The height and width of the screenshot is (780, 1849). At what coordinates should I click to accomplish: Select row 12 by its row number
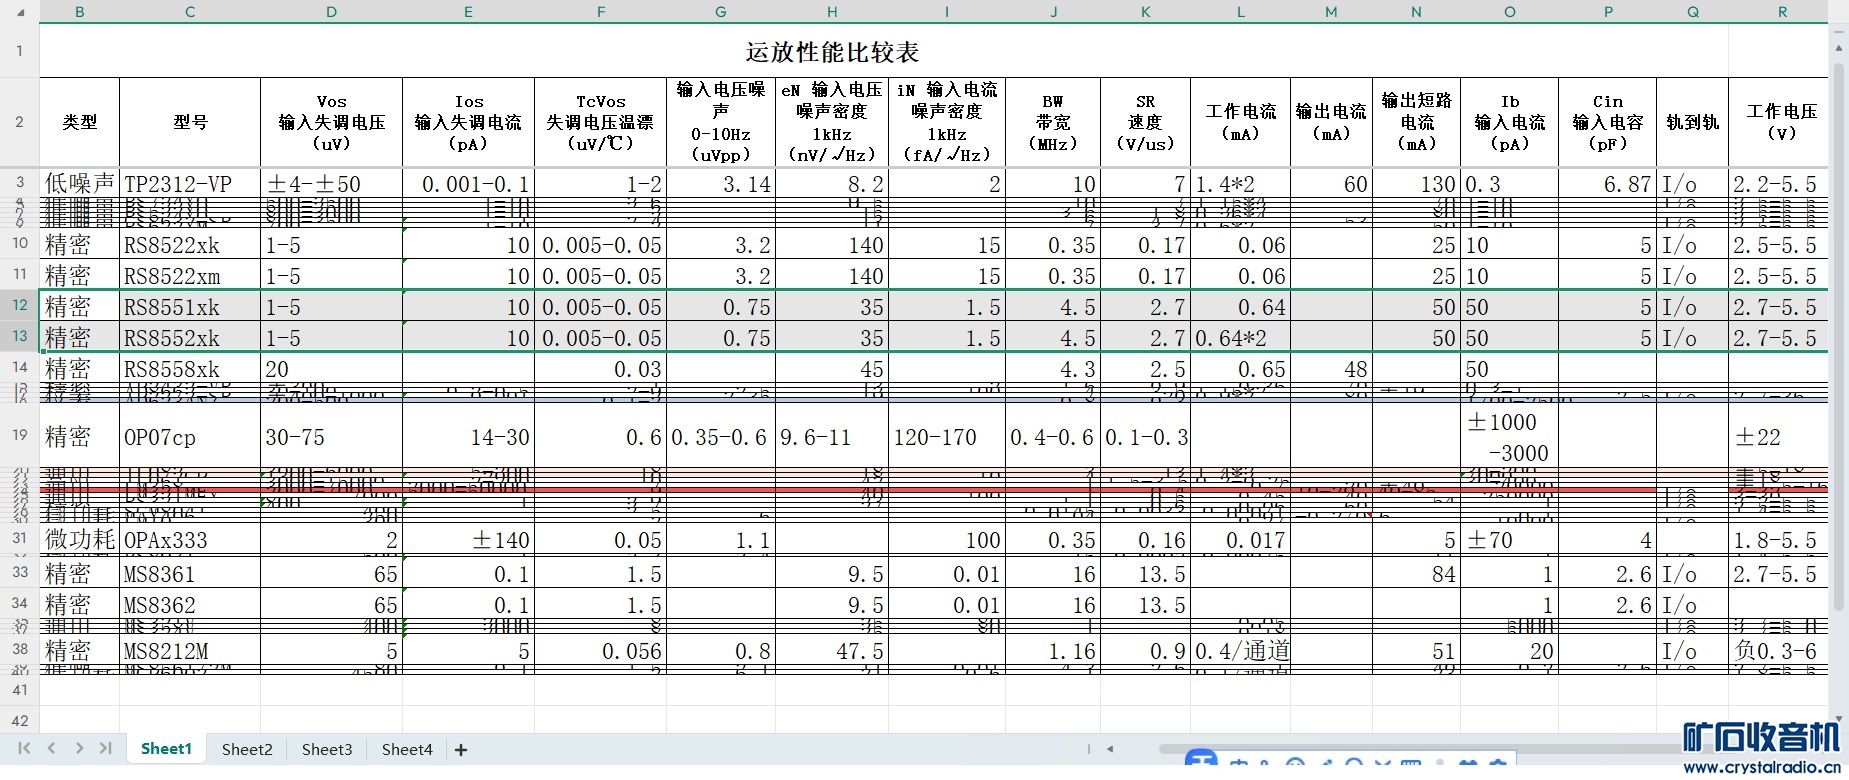point(20,306)
